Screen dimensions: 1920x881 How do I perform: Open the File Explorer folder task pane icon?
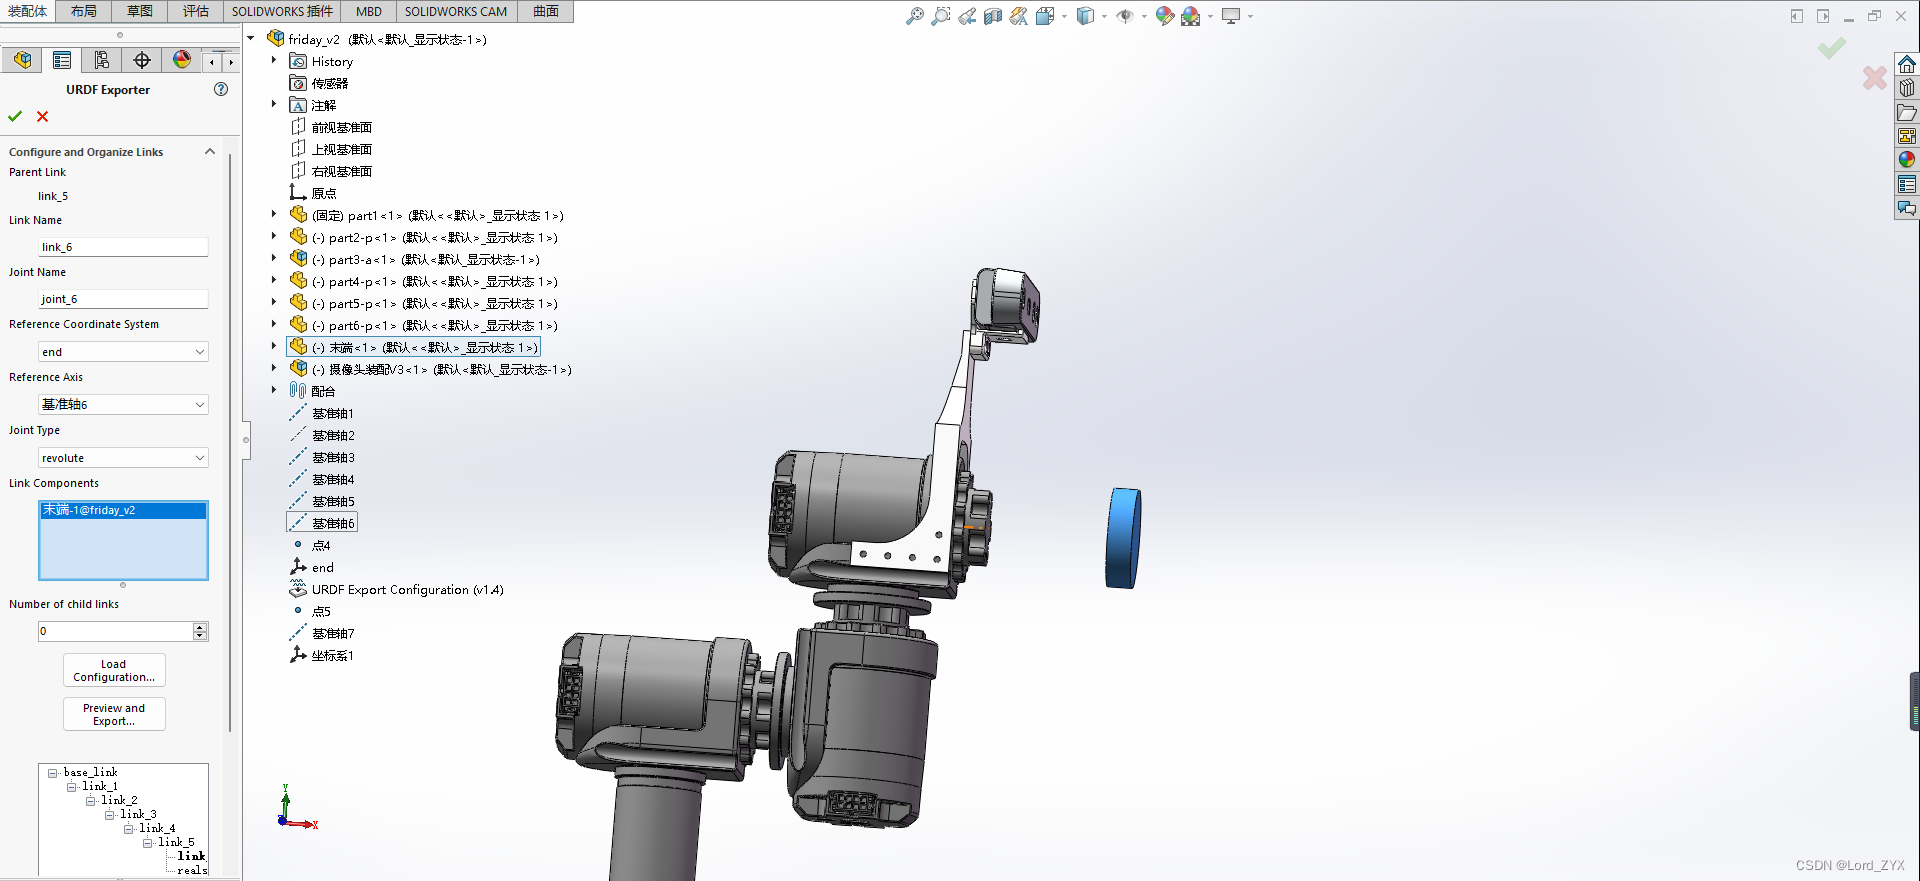(1907, 112)
